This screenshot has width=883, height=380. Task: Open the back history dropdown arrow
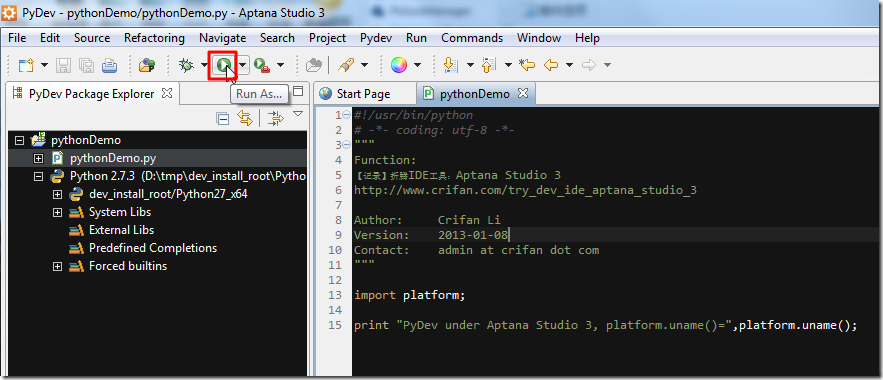(569, 65)
